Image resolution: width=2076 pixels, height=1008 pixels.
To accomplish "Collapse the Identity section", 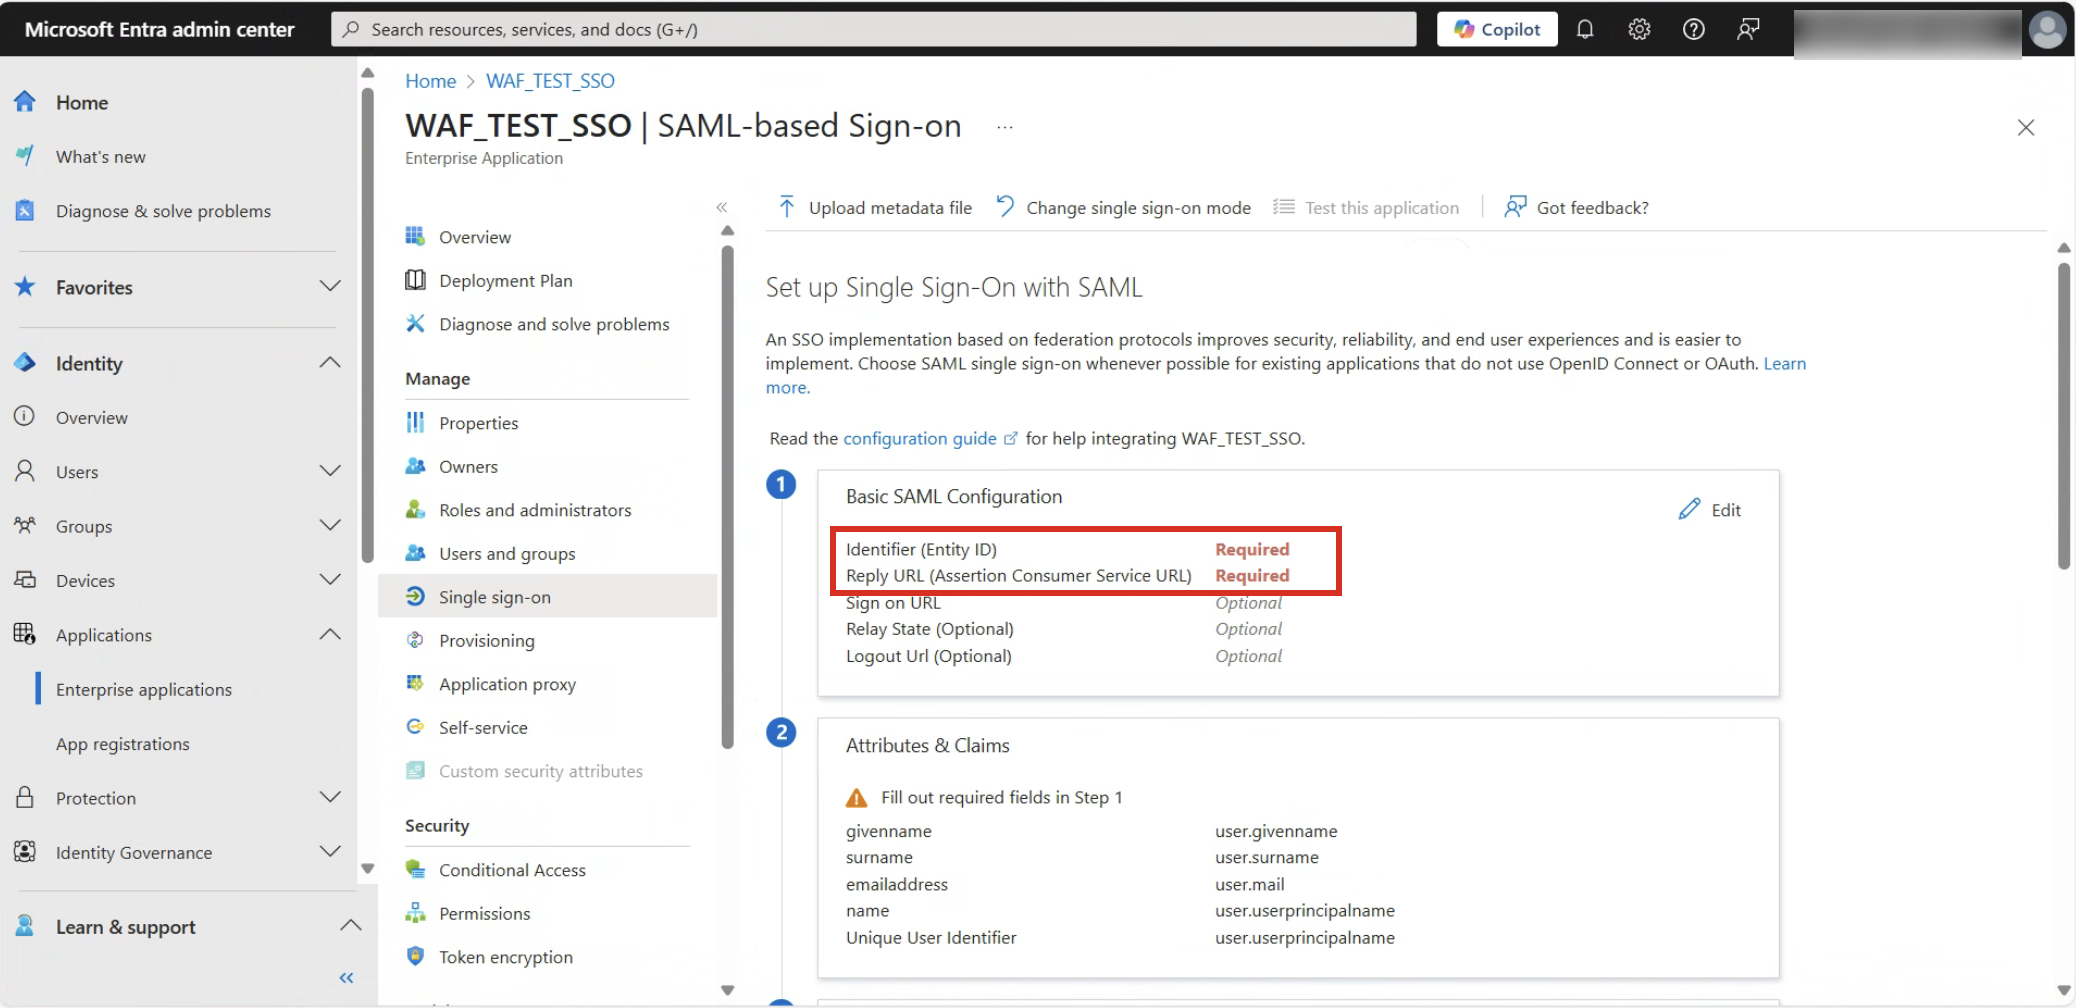I will pyautogui.click(x=330, y=363).
